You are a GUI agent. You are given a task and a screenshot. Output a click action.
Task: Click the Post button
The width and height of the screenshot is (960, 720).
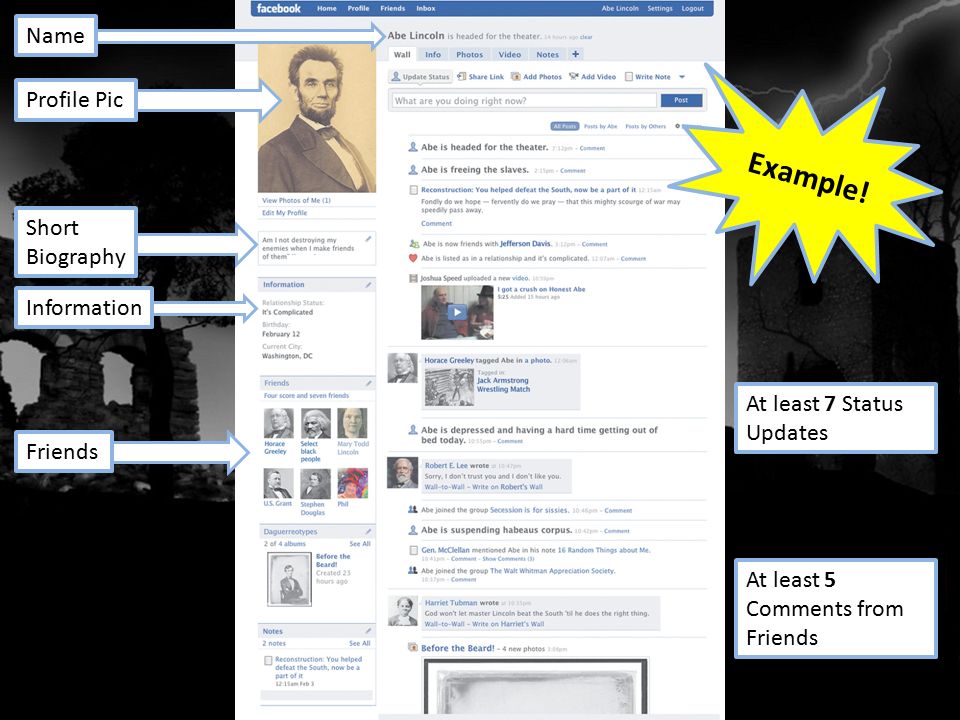pyautogui.click(x=681, y=100)
